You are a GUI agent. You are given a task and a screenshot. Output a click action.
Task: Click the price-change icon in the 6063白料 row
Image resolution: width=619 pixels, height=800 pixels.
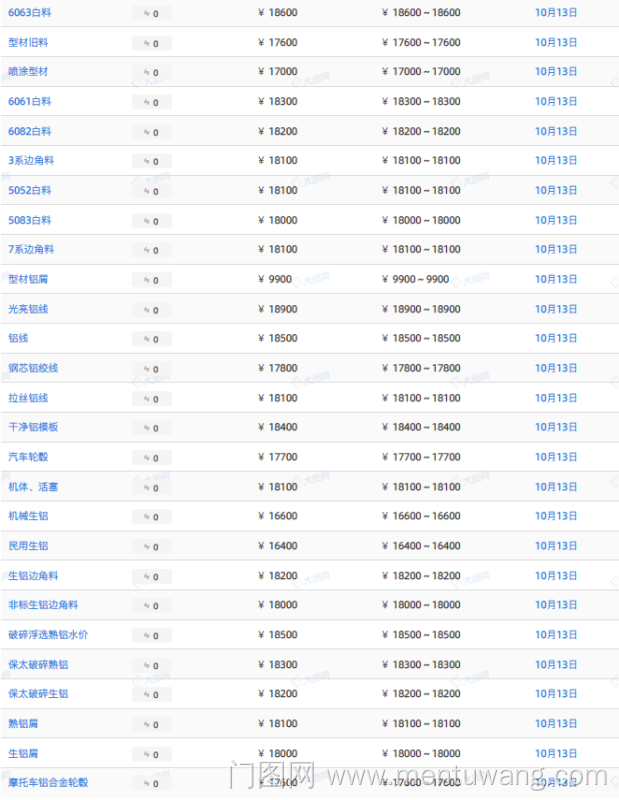click(146, 14)
